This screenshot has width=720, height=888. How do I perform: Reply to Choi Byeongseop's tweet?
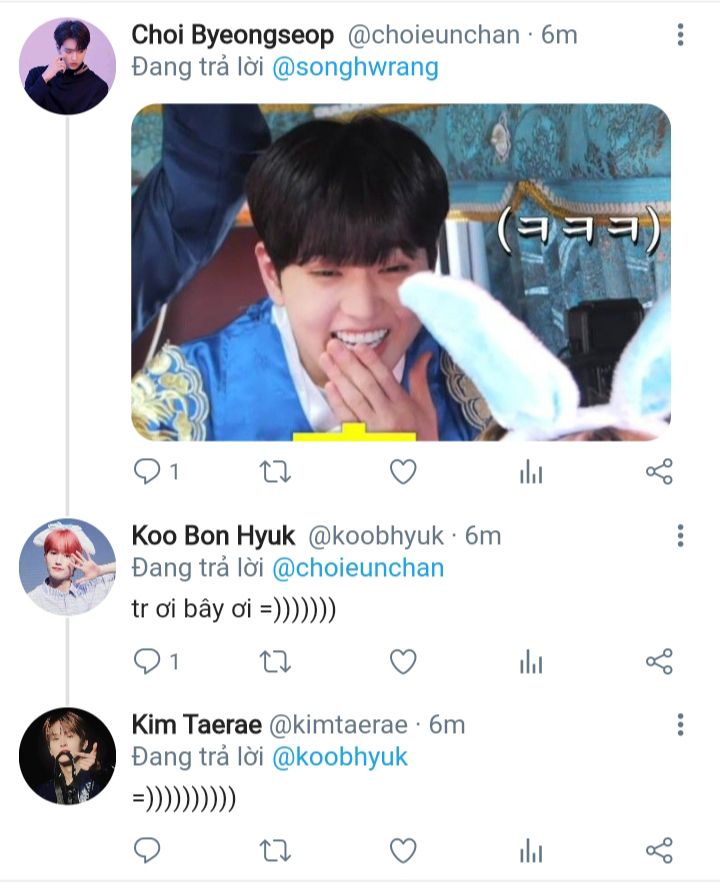pyautogui.click(x=148, y=471)
